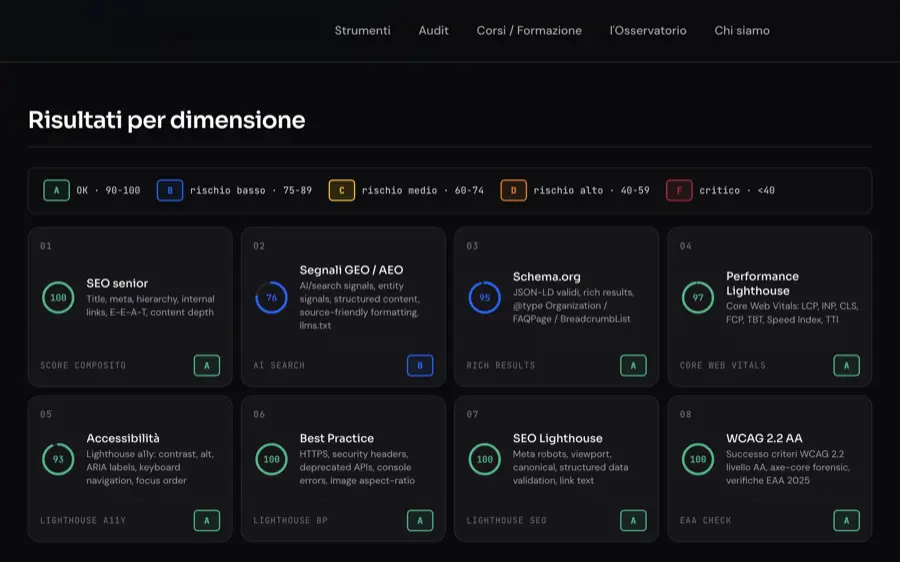Open the Segnali GEO / AEO card title
900x562 pixels.
point(351,270)
